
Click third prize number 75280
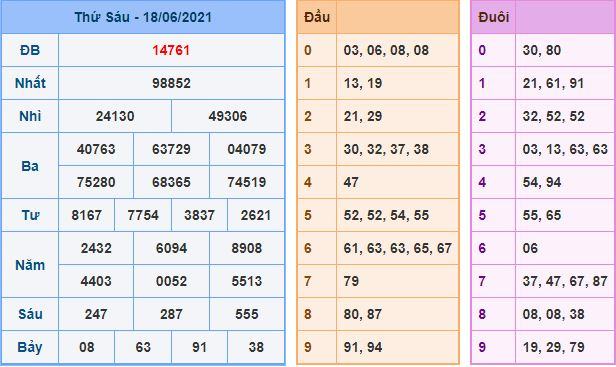(96, 182)
